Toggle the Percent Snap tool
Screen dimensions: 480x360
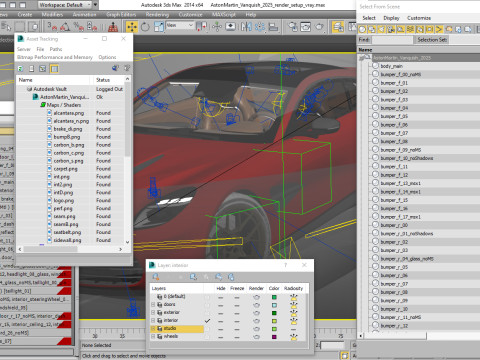pos(79,26)
